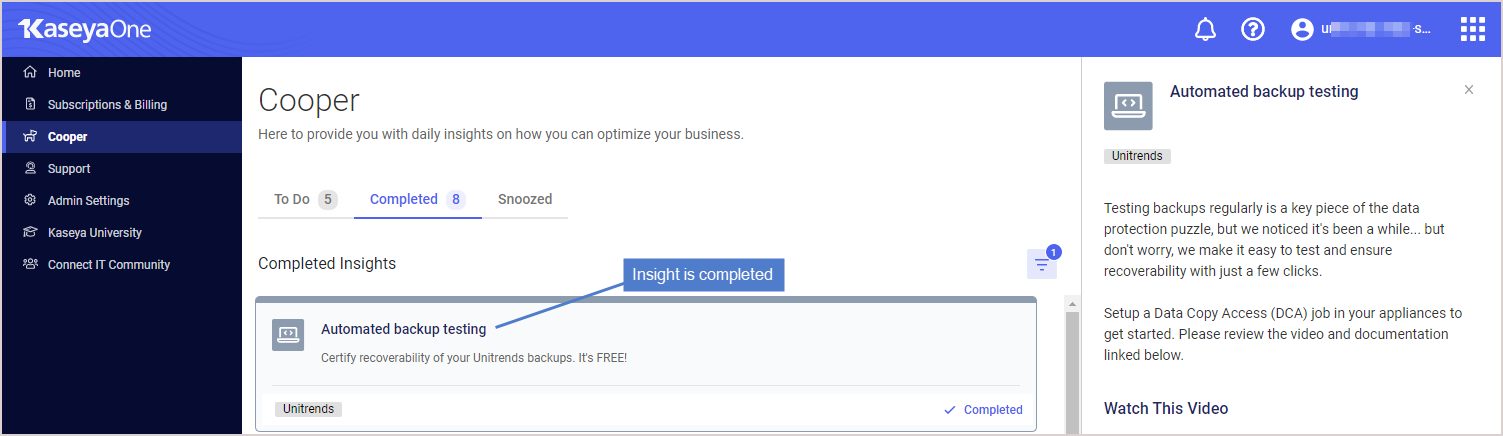This screenshot has width=1503, height=436.
Task: Open the help question mark icon
Action: 1253,30
